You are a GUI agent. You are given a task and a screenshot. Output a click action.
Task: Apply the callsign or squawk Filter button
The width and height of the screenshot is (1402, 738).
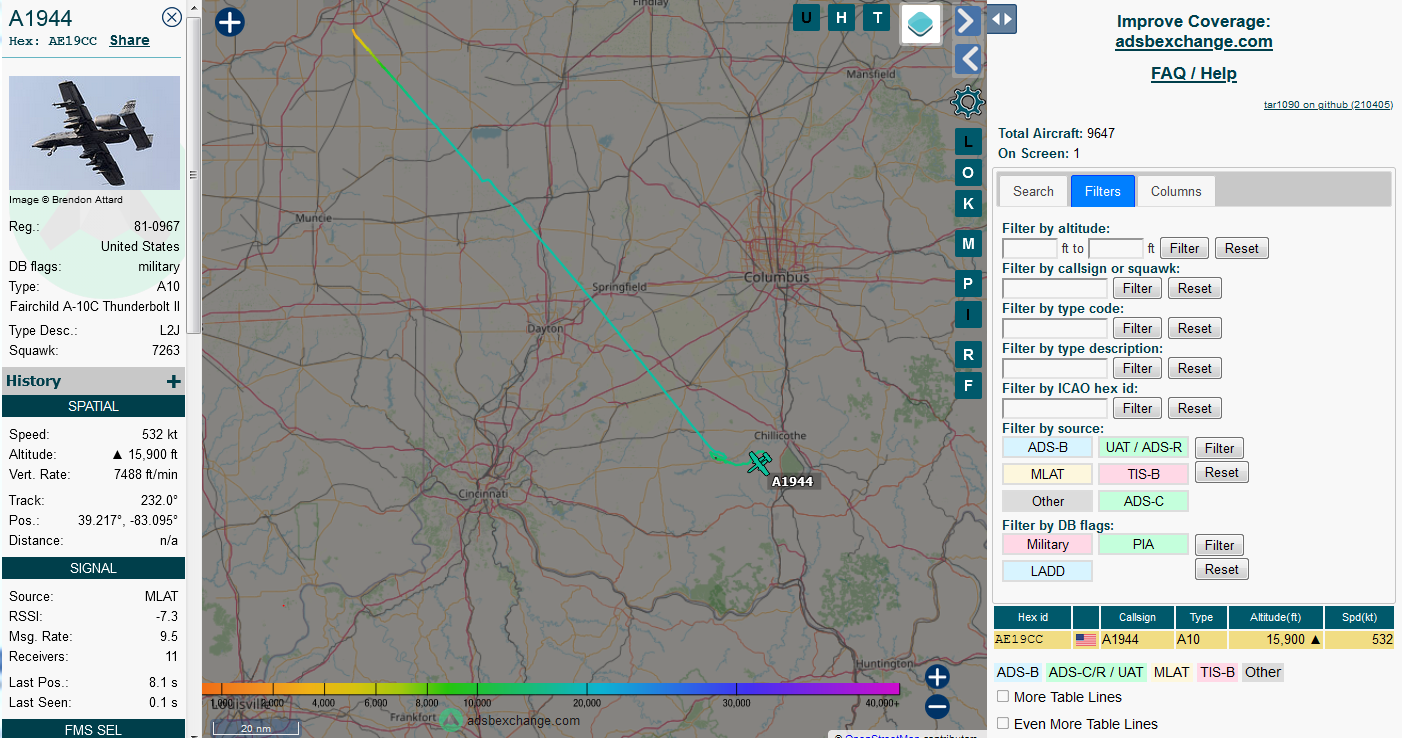(1138, 288)
